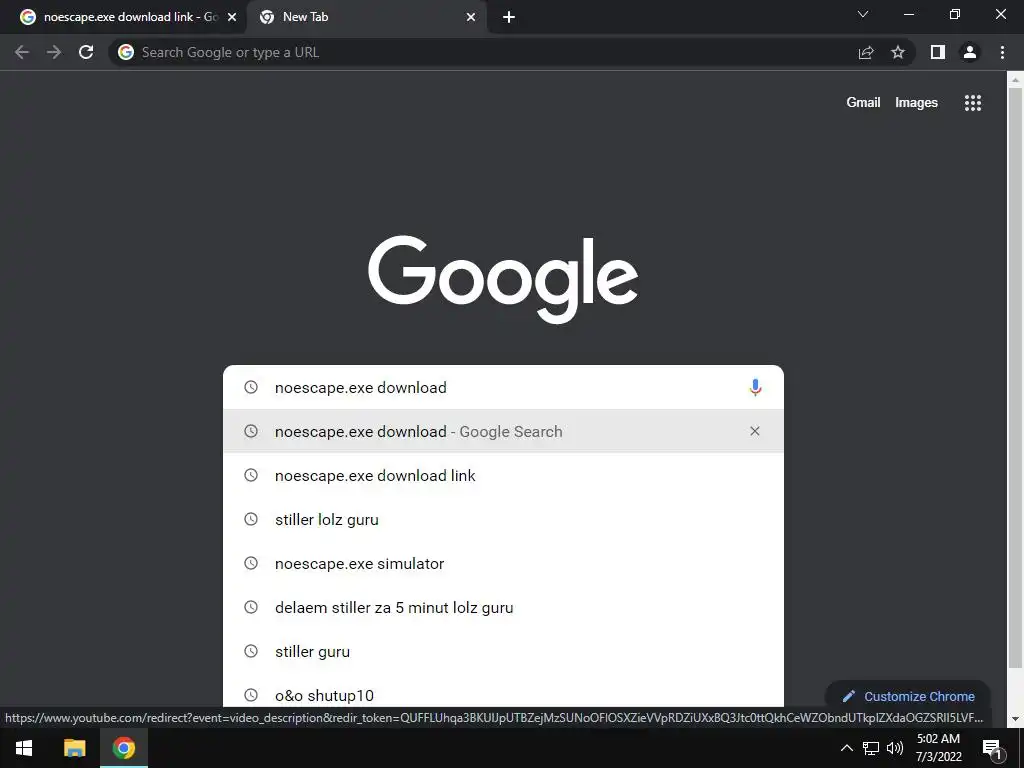Open the Chrome profile avatar
This screenshot has height=768, width=1024.
(970, 52)
